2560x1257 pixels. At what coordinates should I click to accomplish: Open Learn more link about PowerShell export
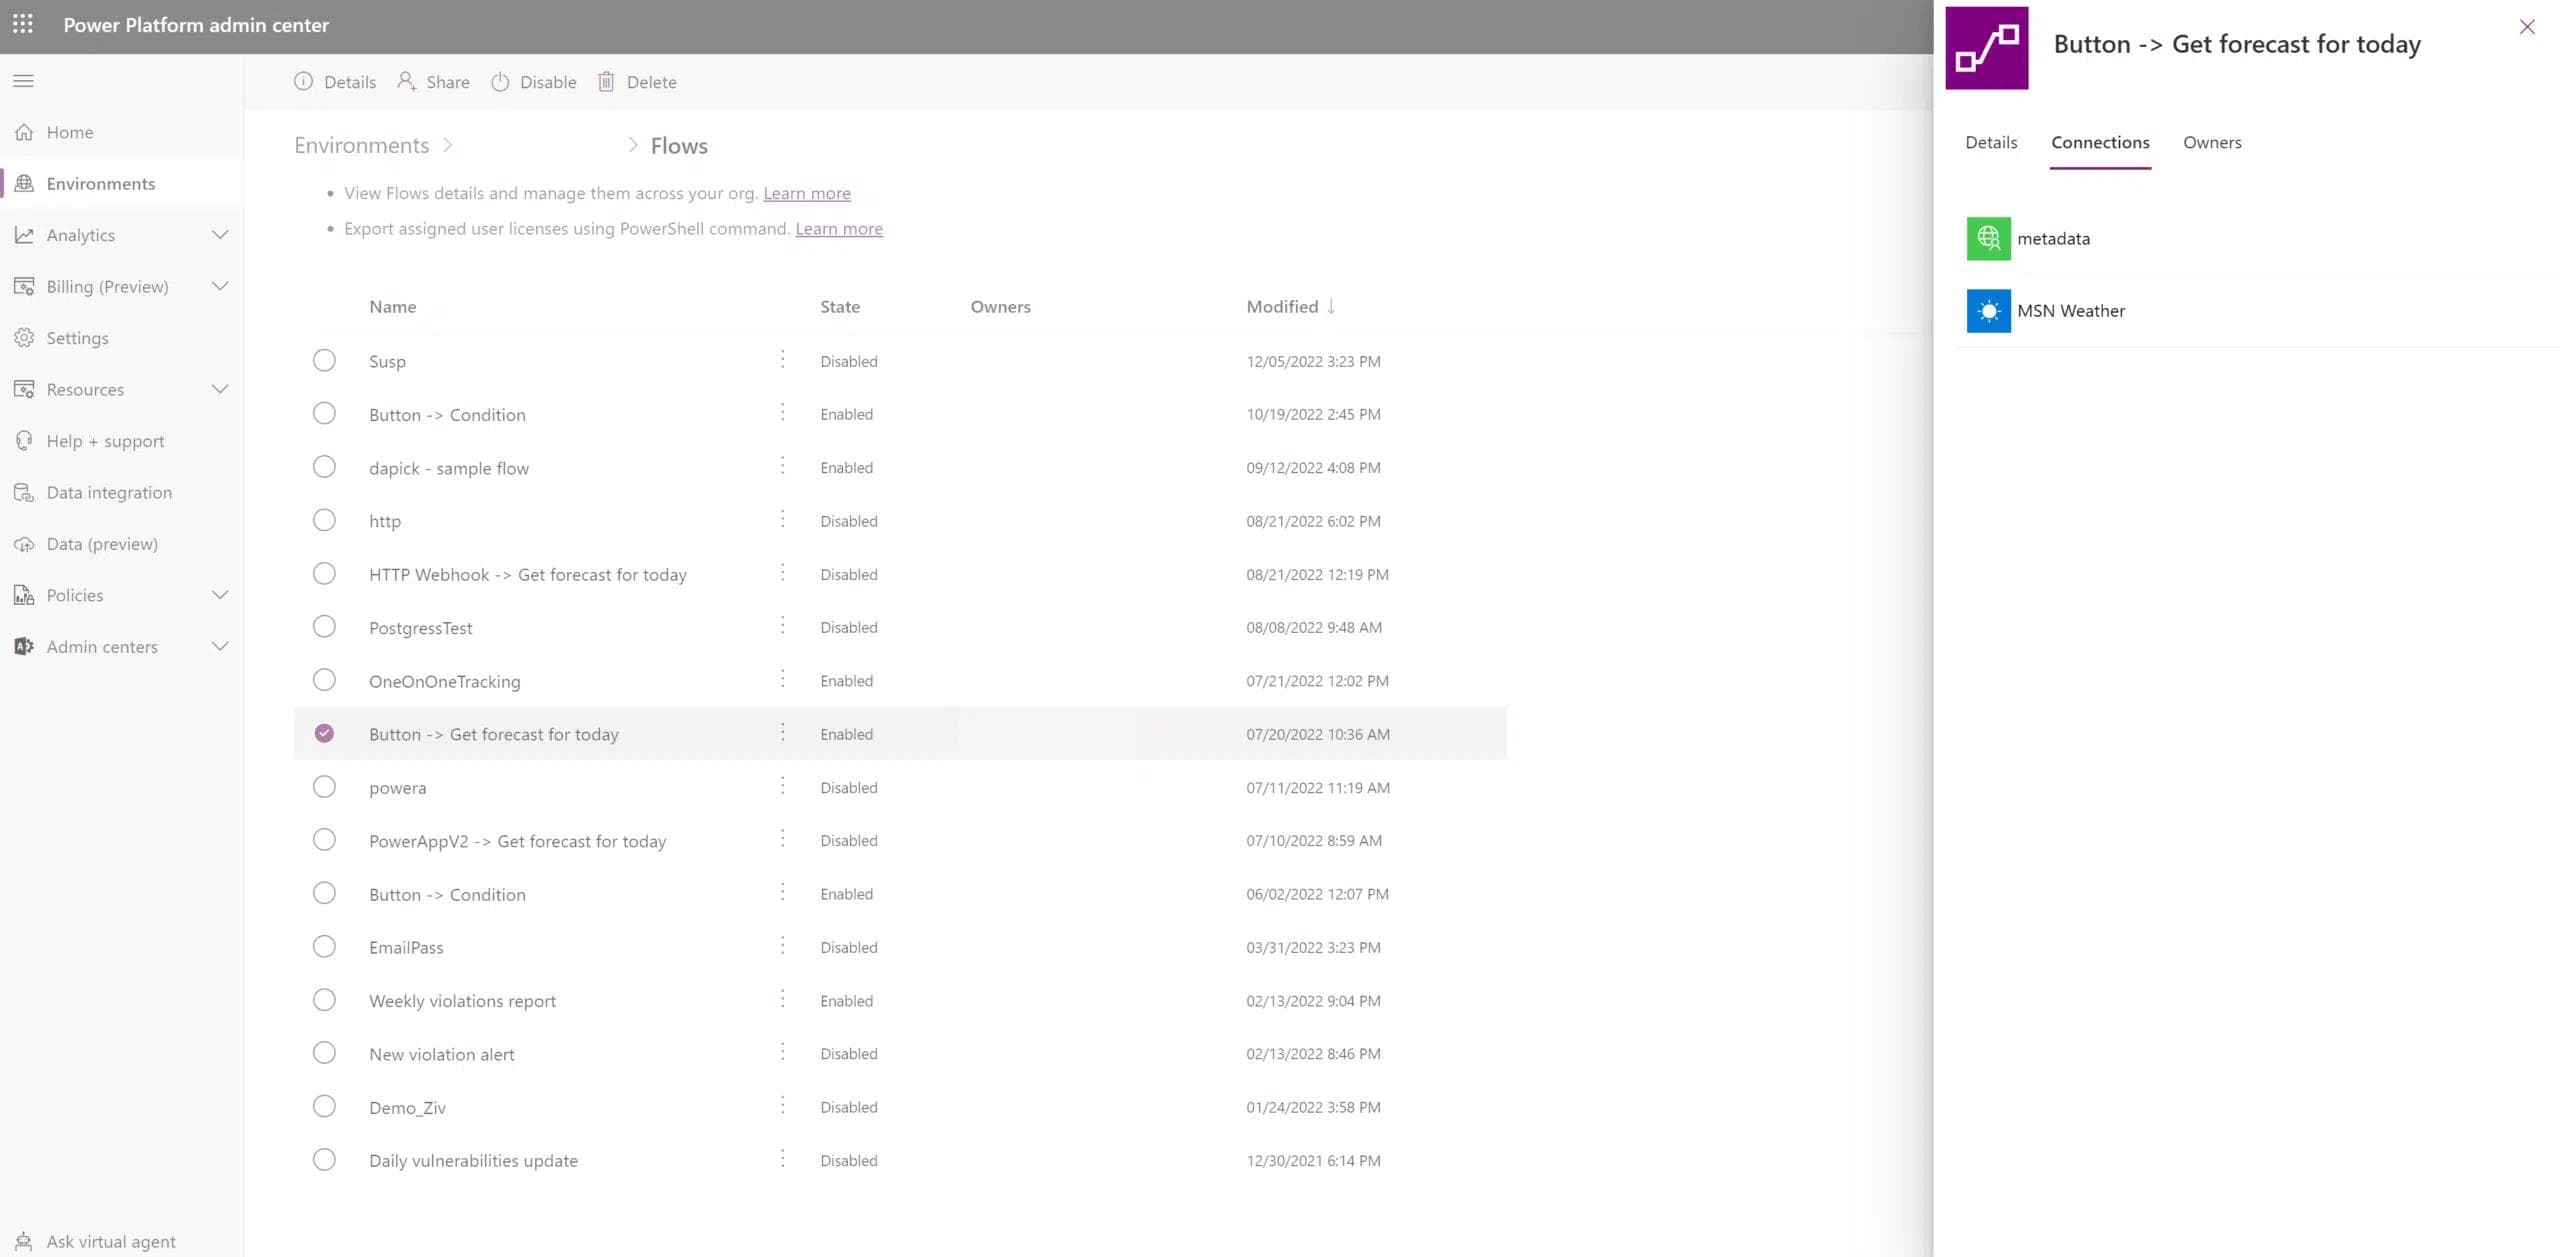pyautogui.click(x=838, y=229)
